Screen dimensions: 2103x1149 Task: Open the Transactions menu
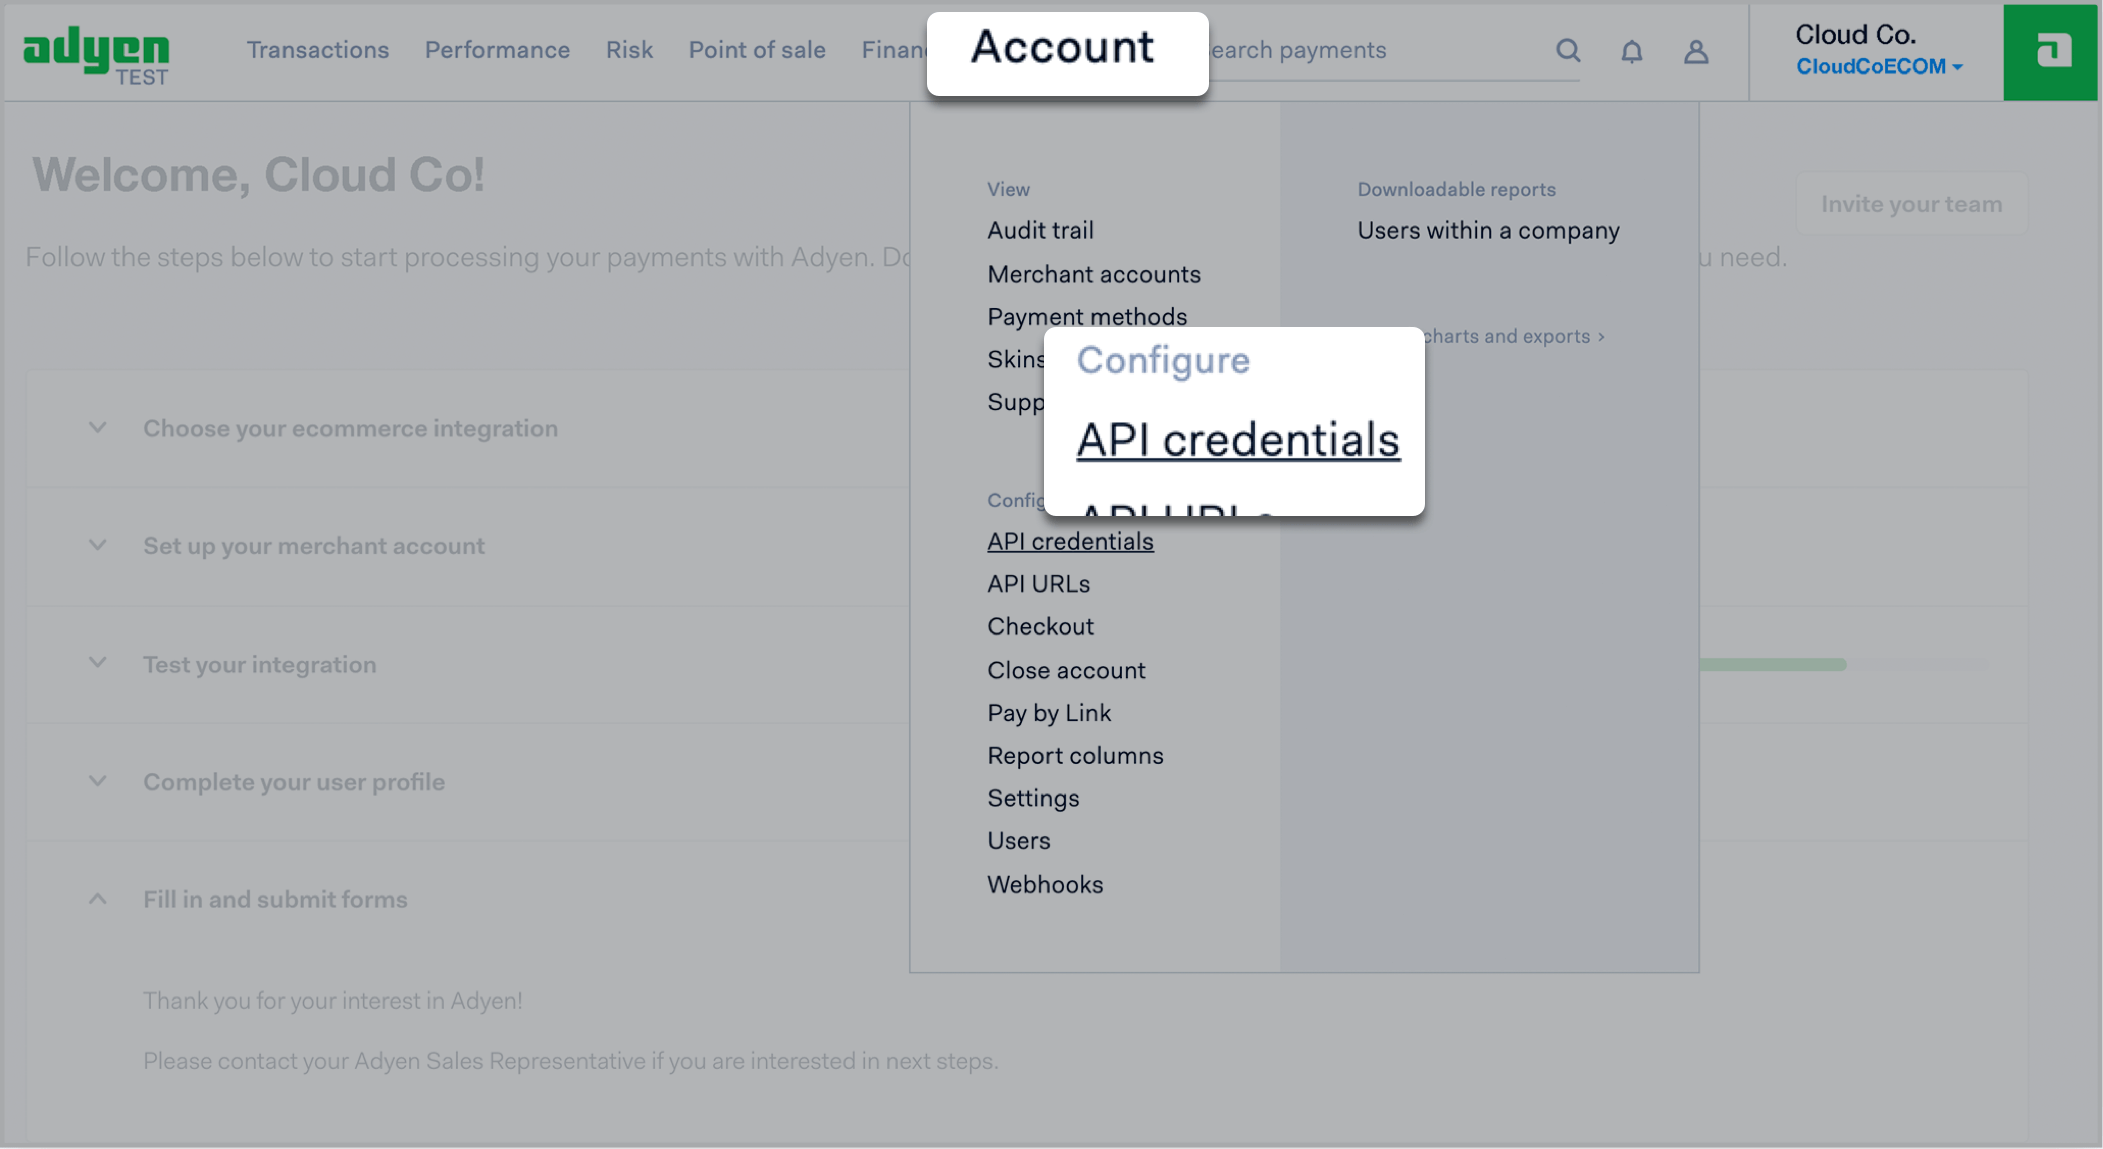coord(317,50)
